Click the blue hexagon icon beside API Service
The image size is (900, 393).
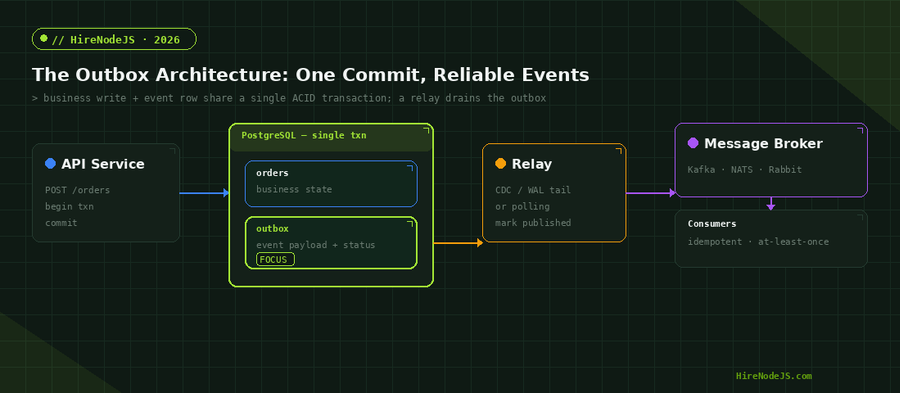(x=51, y=164)
